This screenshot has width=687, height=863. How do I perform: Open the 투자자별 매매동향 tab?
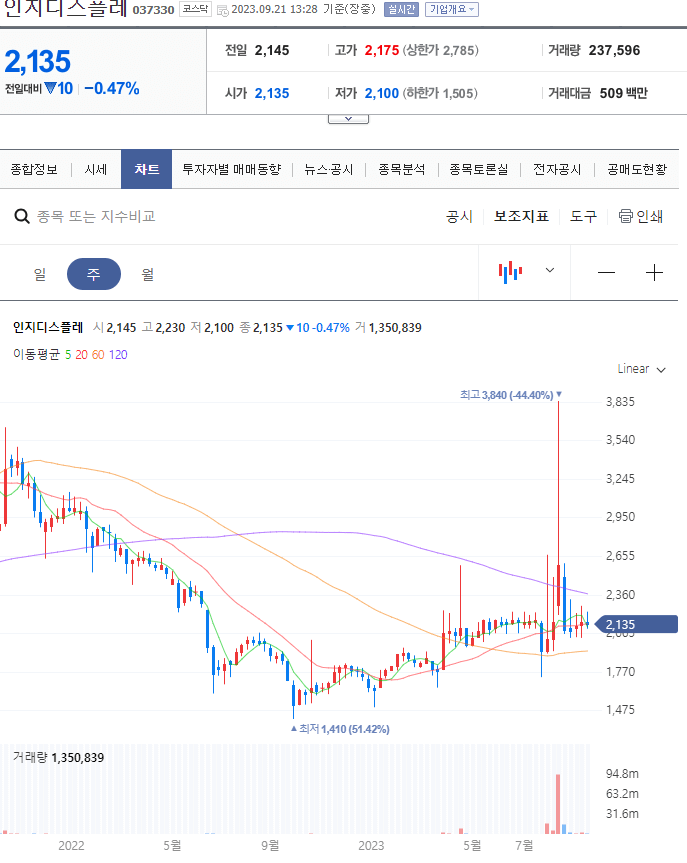pos(232,169)
